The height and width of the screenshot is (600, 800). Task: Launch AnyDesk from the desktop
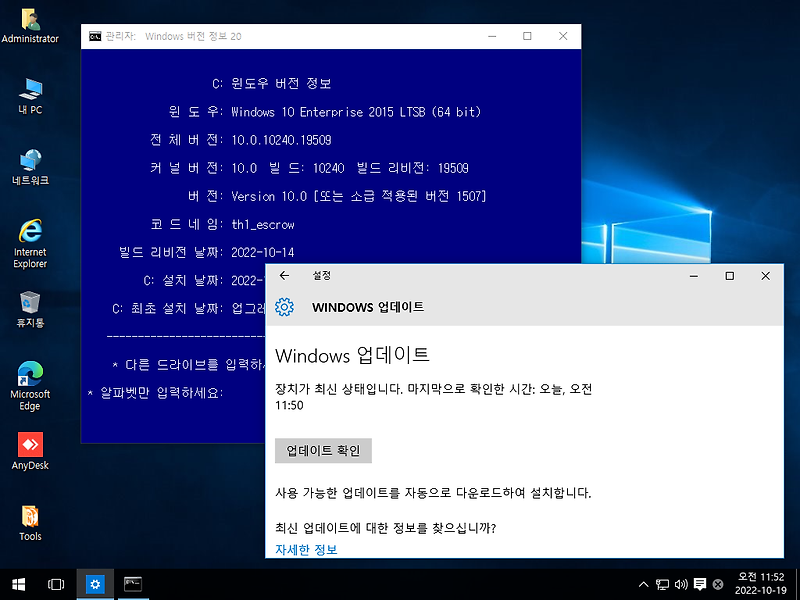point(30,452)
